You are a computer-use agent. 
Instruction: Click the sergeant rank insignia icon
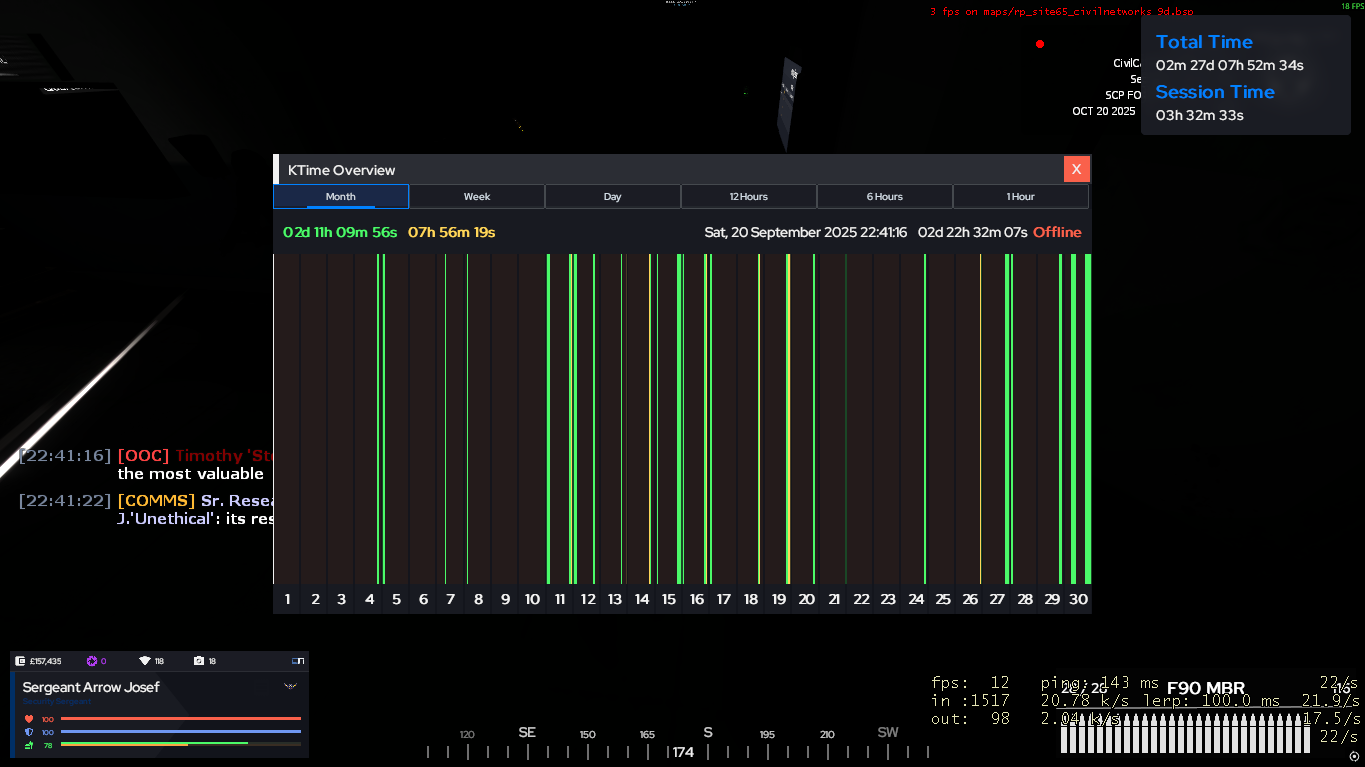click(290, 687)
